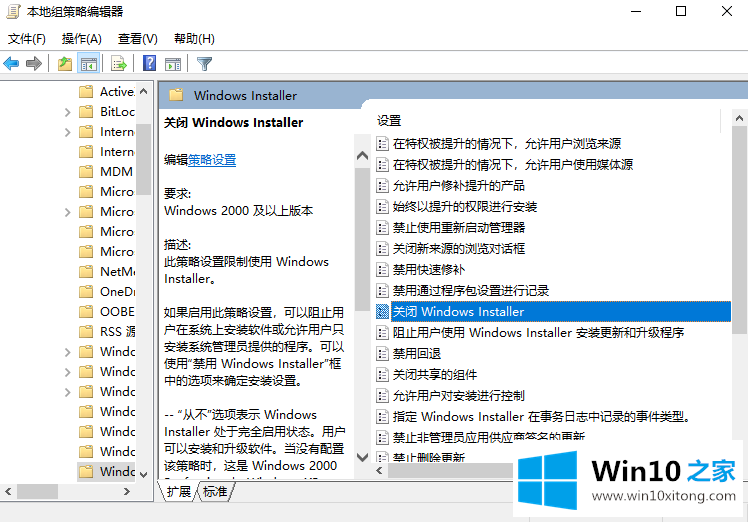Click the folder icon next to RSS 源

(86, 332)
